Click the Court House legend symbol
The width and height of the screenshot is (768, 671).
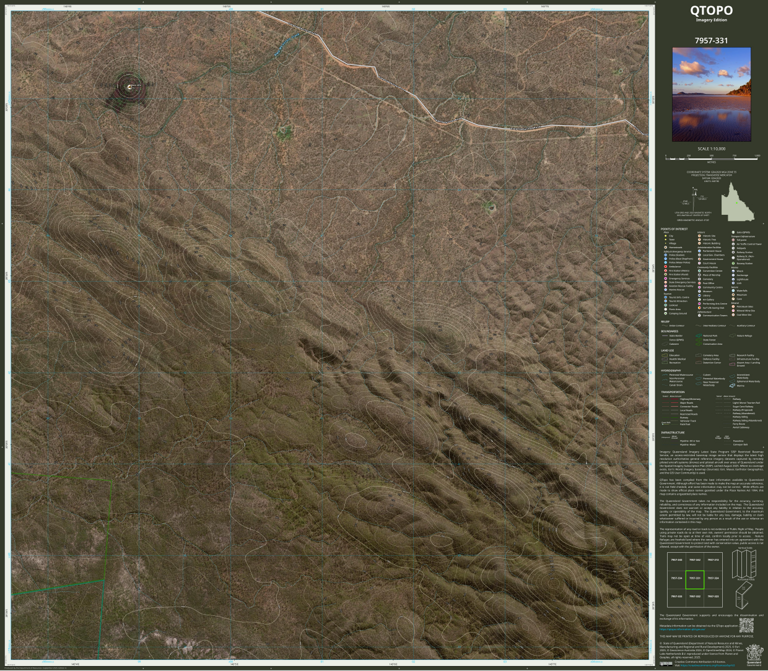699,263
